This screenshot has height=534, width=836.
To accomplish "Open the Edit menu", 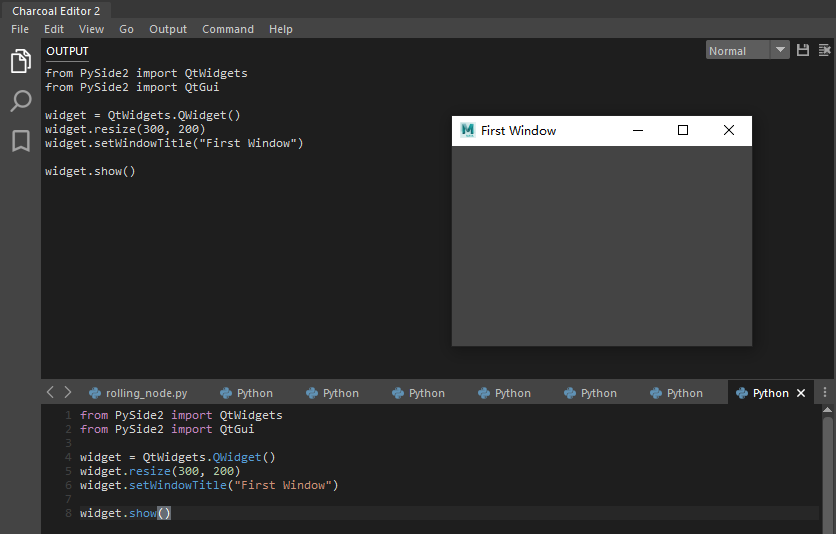I will point(54,29).
